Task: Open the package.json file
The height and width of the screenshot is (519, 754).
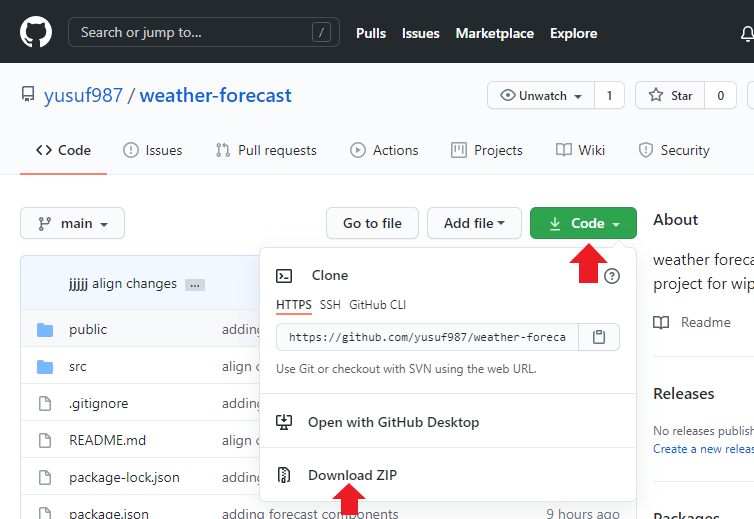Action: tap(109, 513)
